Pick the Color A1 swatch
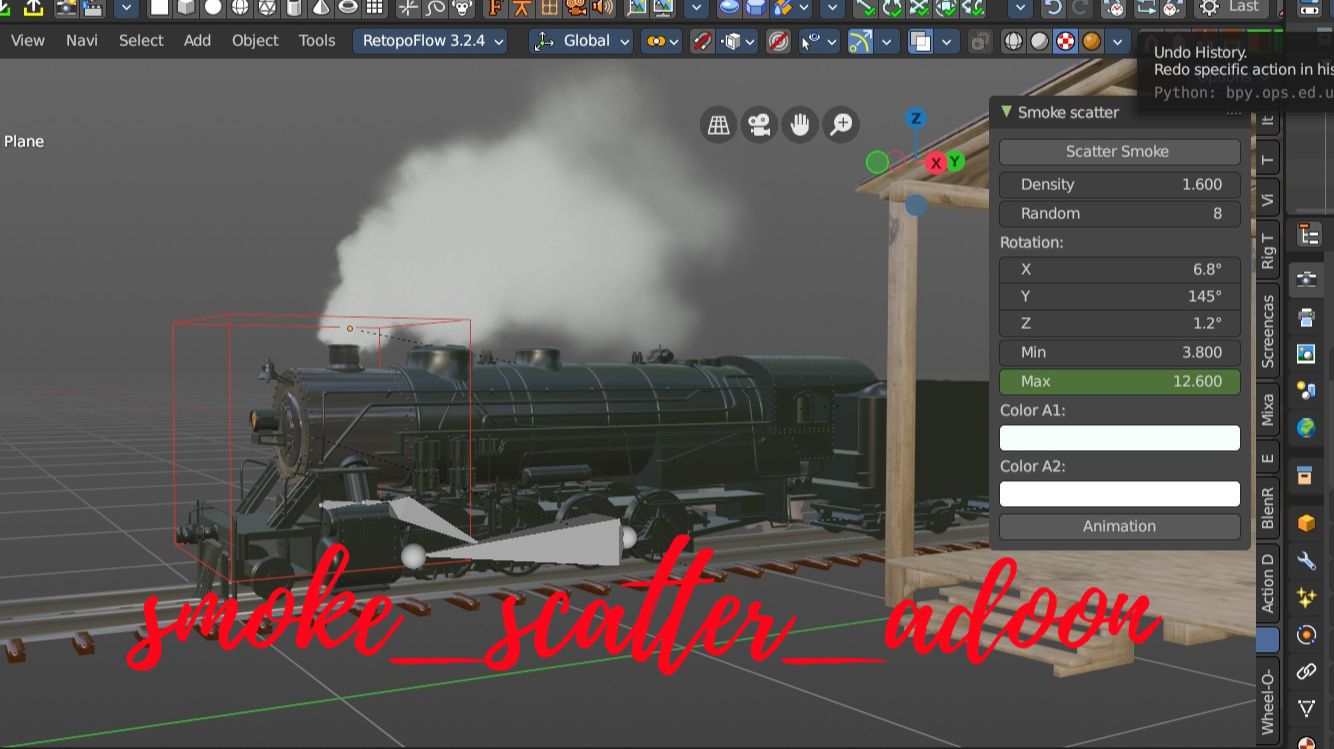Screen dimensions: 1334x749 point(1120,438)
